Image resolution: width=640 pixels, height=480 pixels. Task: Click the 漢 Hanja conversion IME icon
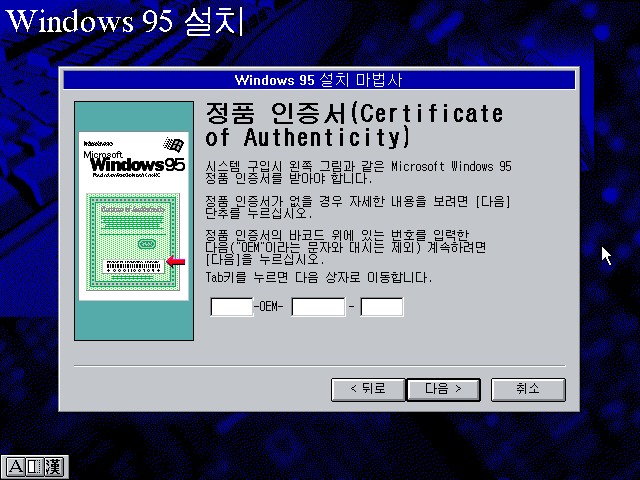(x=53, y=467)
